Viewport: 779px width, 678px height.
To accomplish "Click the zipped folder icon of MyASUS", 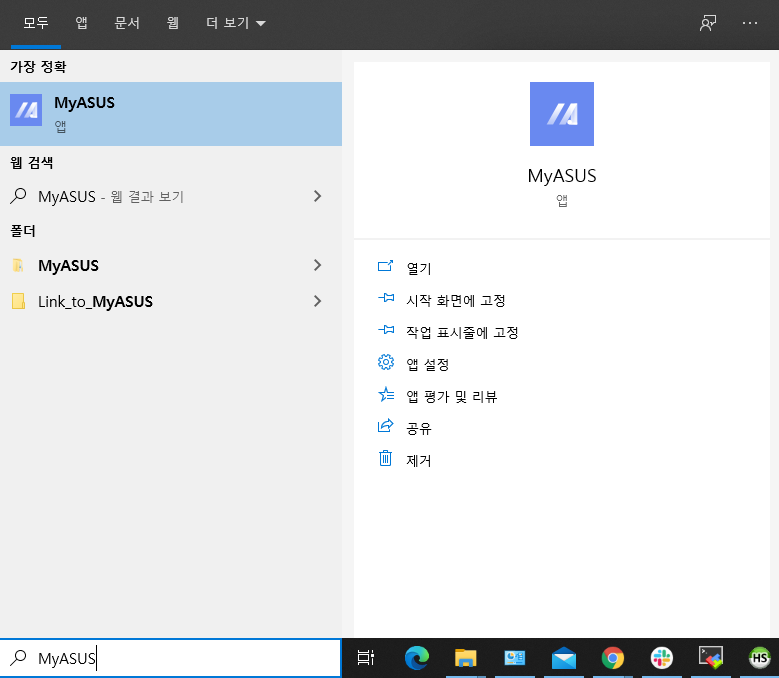I will 18,265.
